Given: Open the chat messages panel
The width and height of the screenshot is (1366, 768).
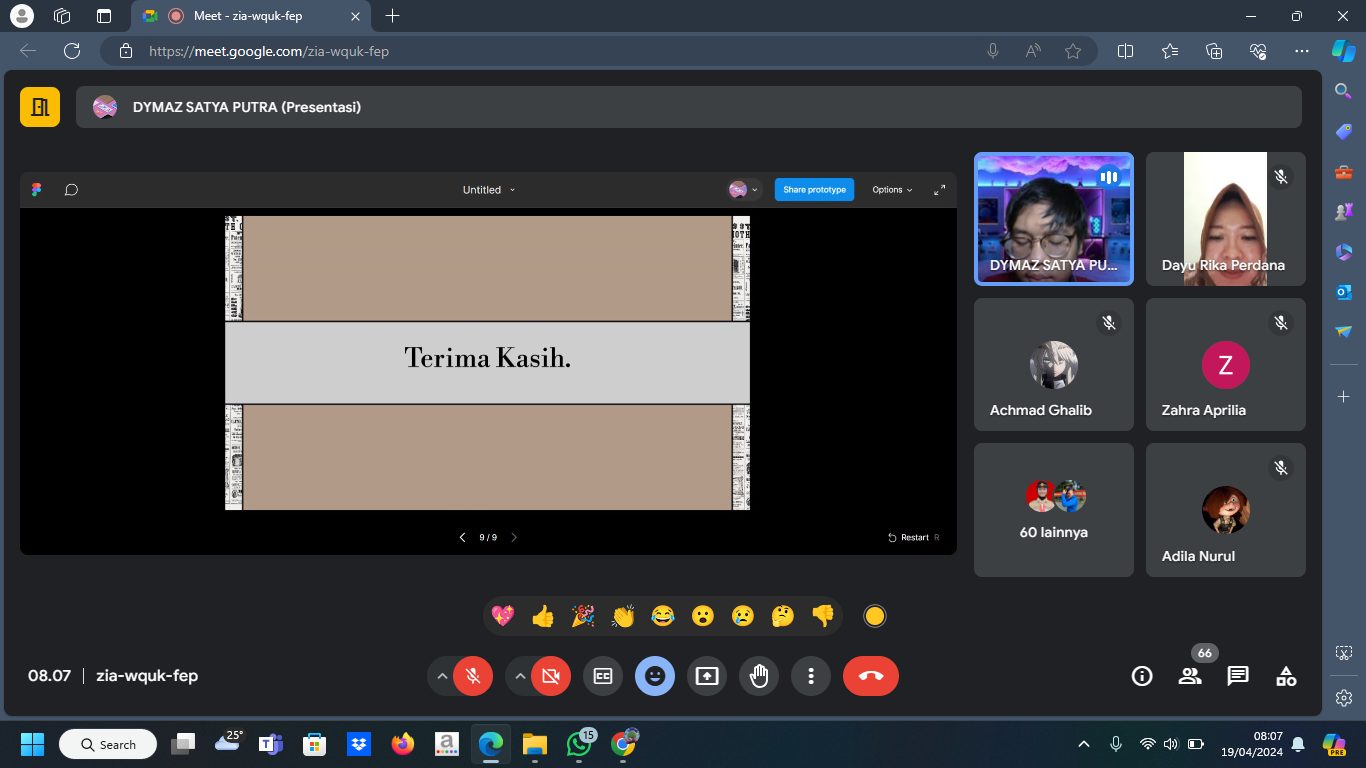Looking at the screenshot, I should [x=1238, y=676].
